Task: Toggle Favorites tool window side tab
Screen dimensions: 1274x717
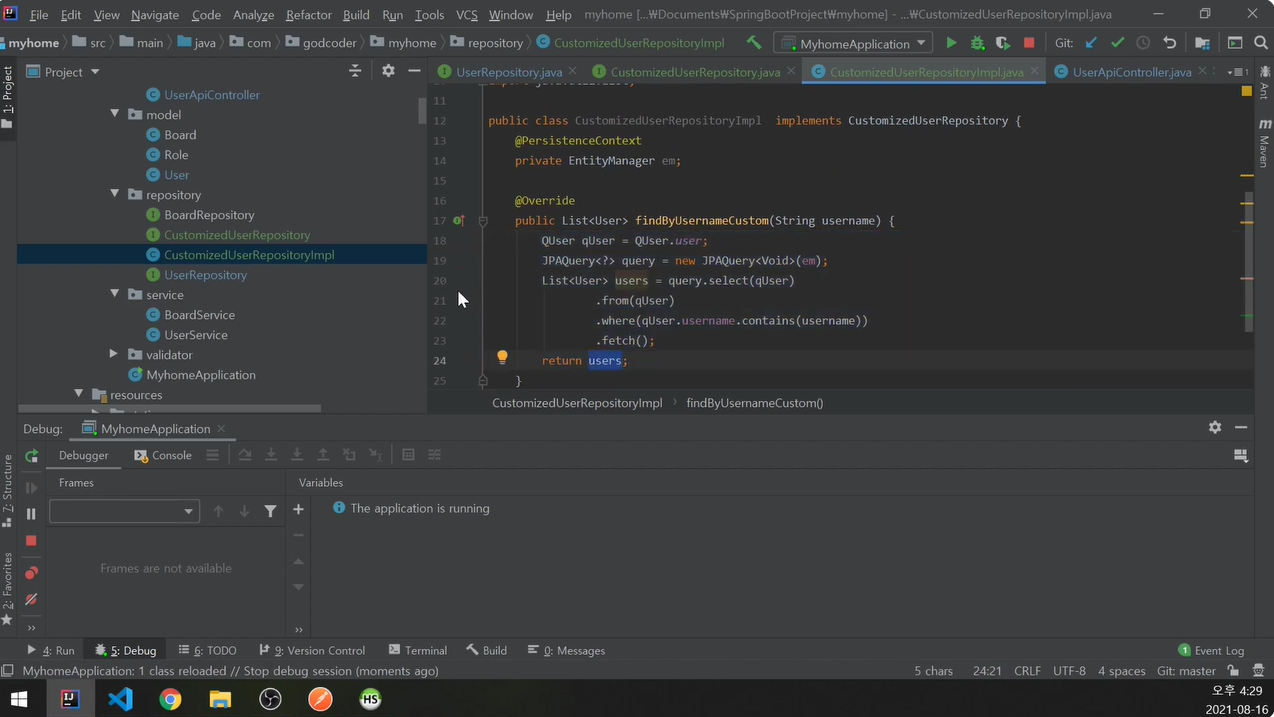Action: click(x=8, y=588)
